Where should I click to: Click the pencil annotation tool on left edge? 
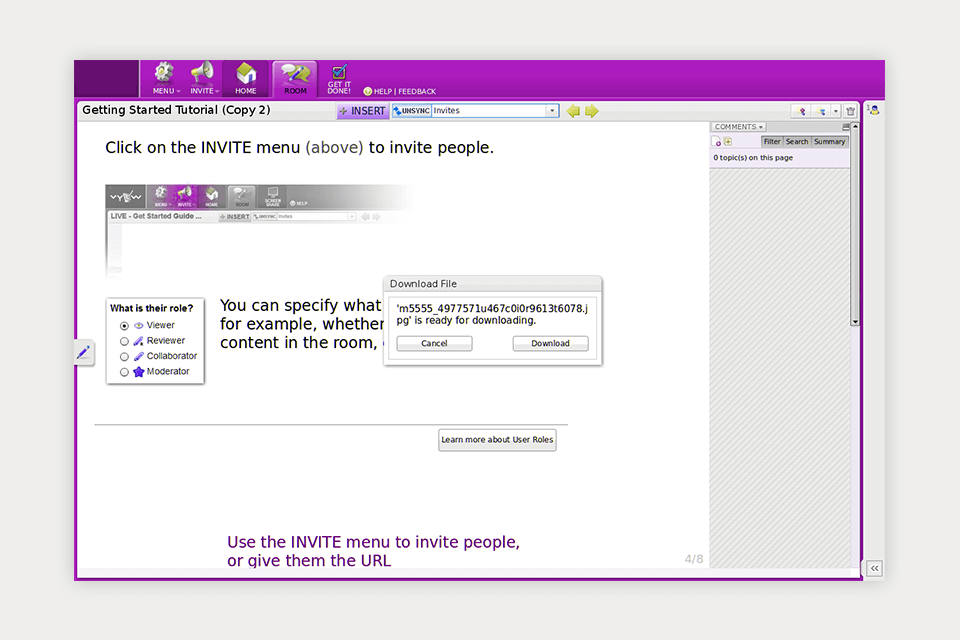pyautogui.click(x=84, y=352)
